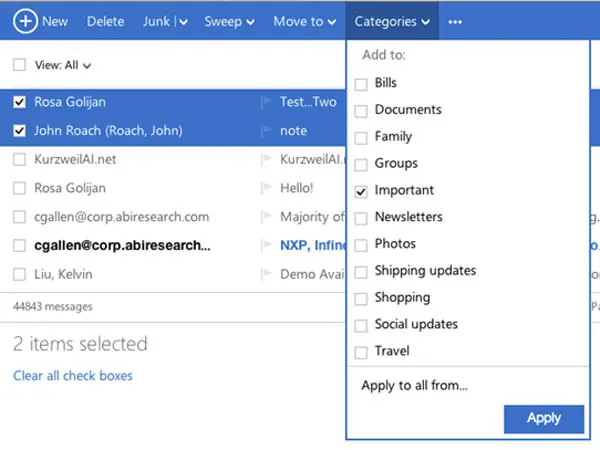Open the more options ellipsis menu
The image size is (600, 450).
[x=455, y=22]
